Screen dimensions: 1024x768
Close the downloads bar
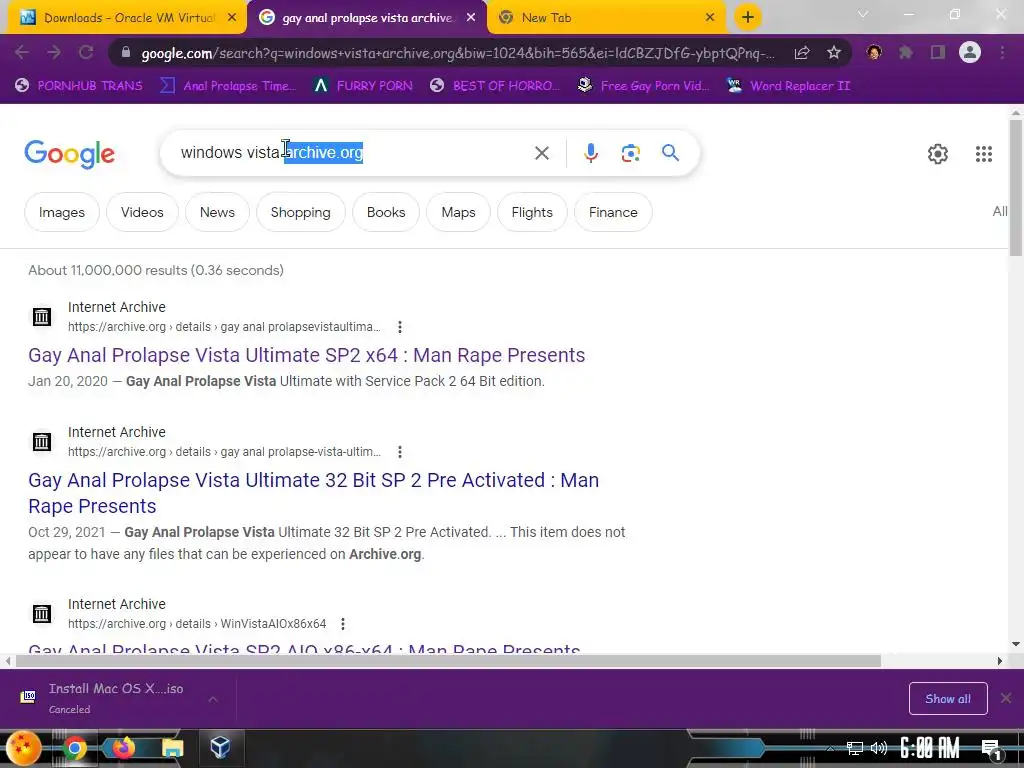click(1006, 698)
